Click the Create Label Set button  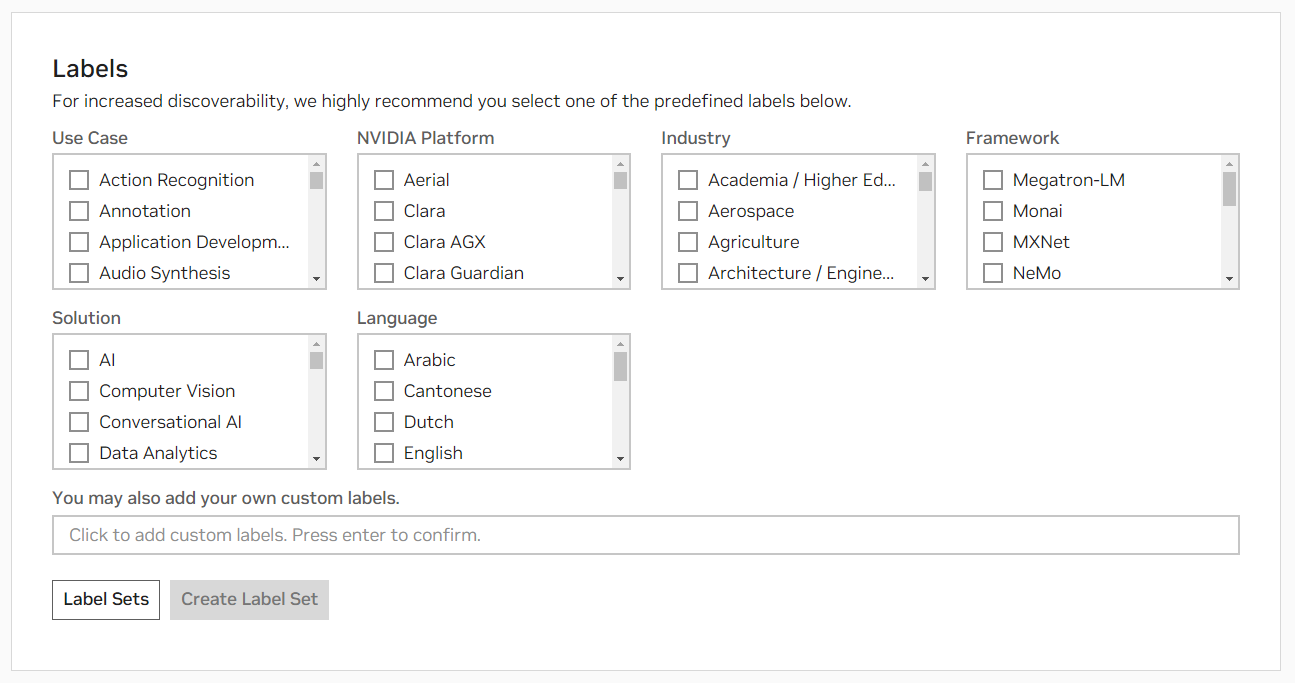click(x=249, y=599)
